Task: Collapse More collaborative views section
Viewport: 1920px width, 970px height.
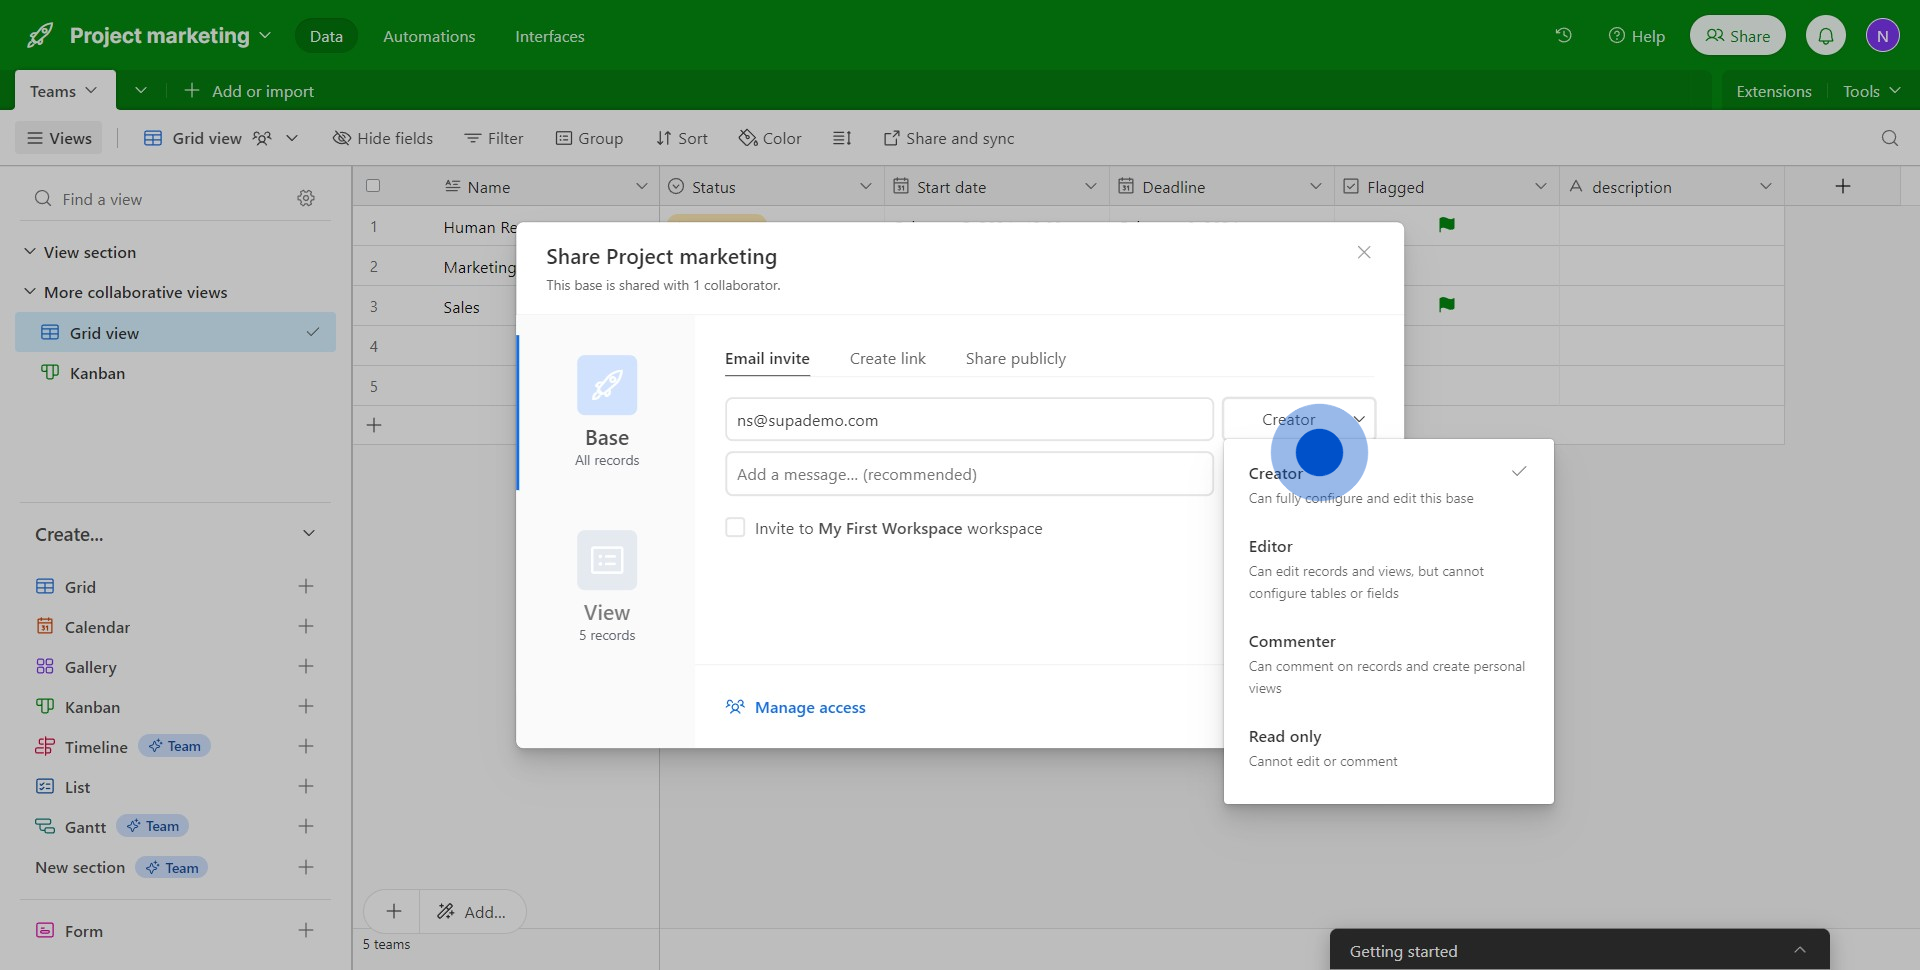Action: 30,292
